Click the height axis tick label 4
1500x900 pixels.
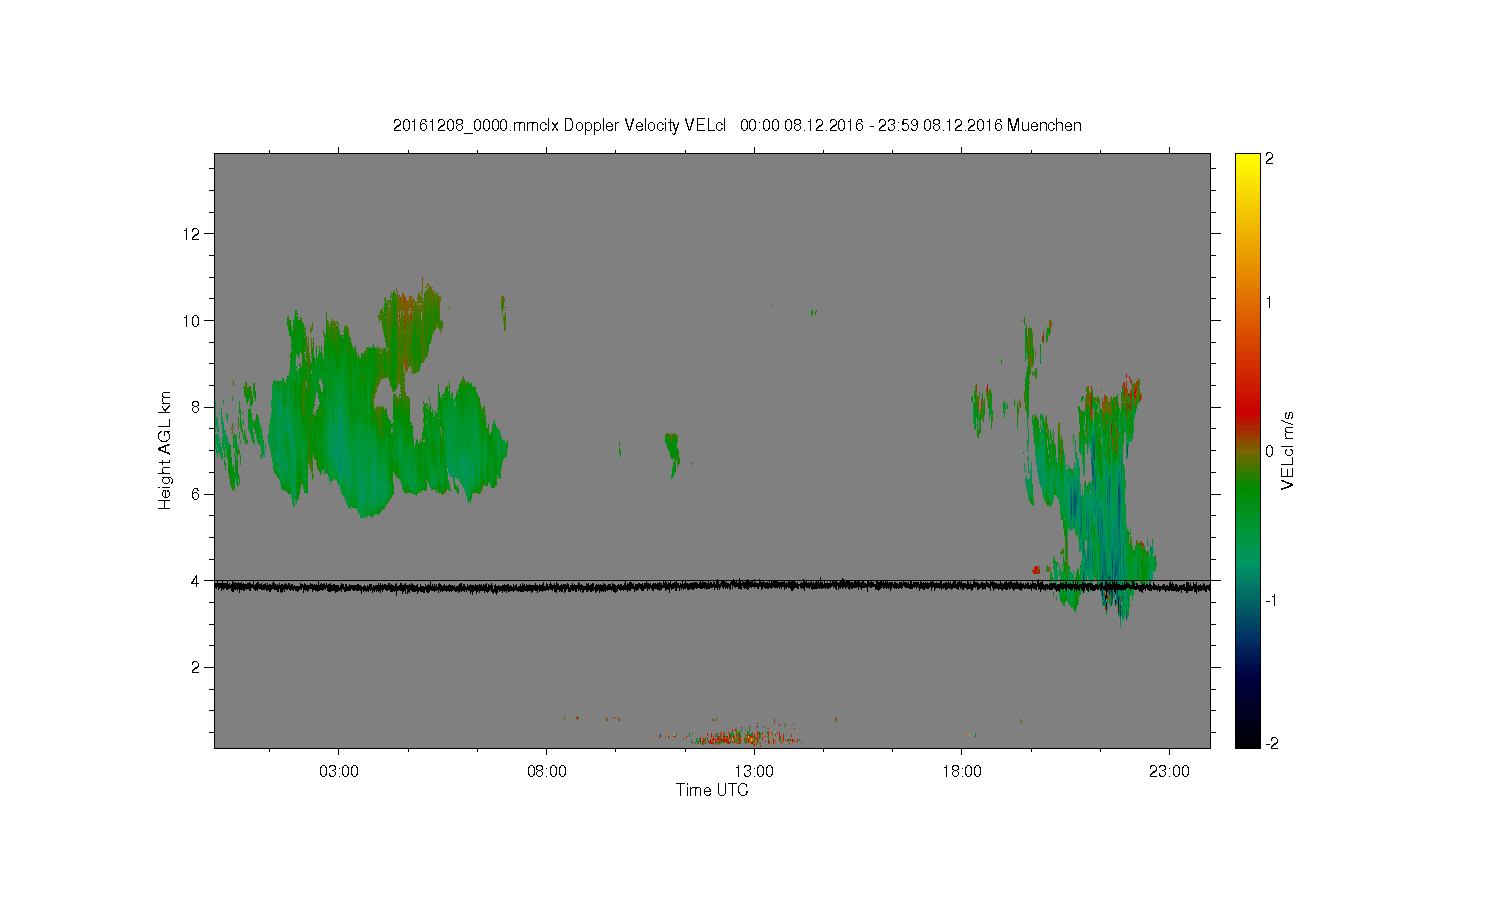click(197, 581)
